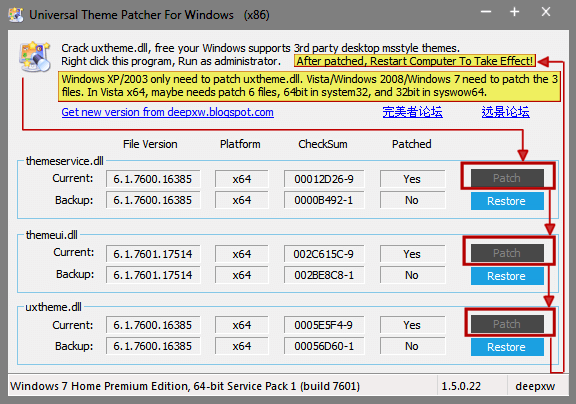The height and width of the screenshot is (404, 576).
Task: Restore uxtheme.dll from backup
Action: [x=507, y=347]
